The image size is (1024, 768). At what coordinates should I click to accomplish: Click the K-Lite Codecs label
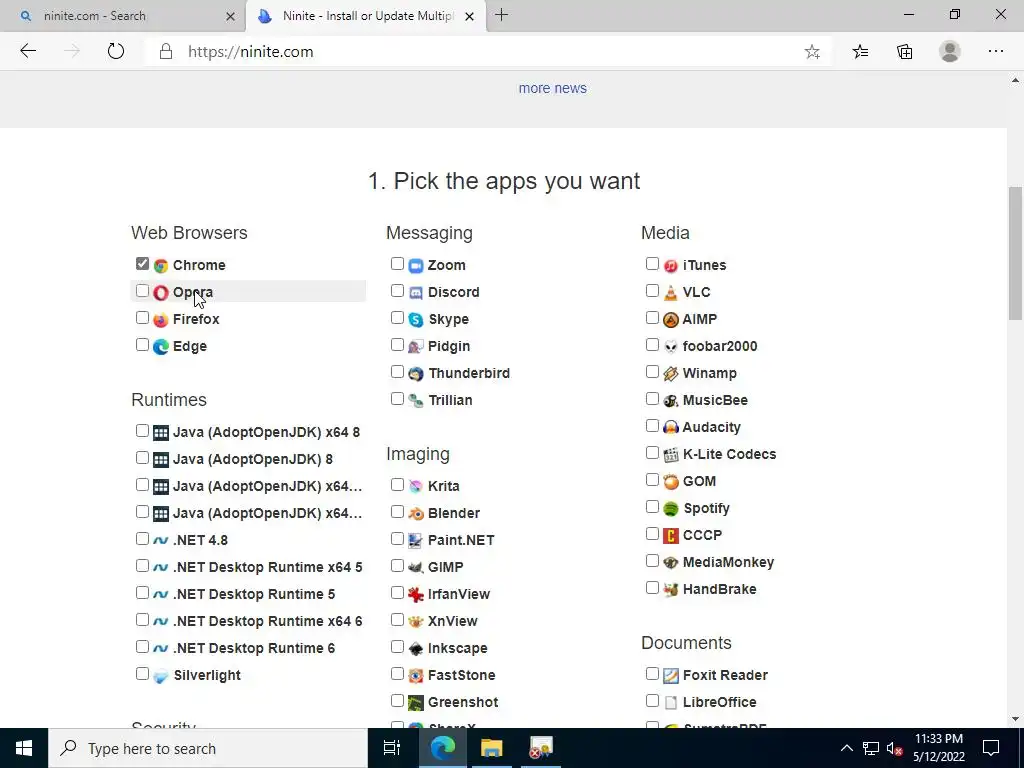729,455
